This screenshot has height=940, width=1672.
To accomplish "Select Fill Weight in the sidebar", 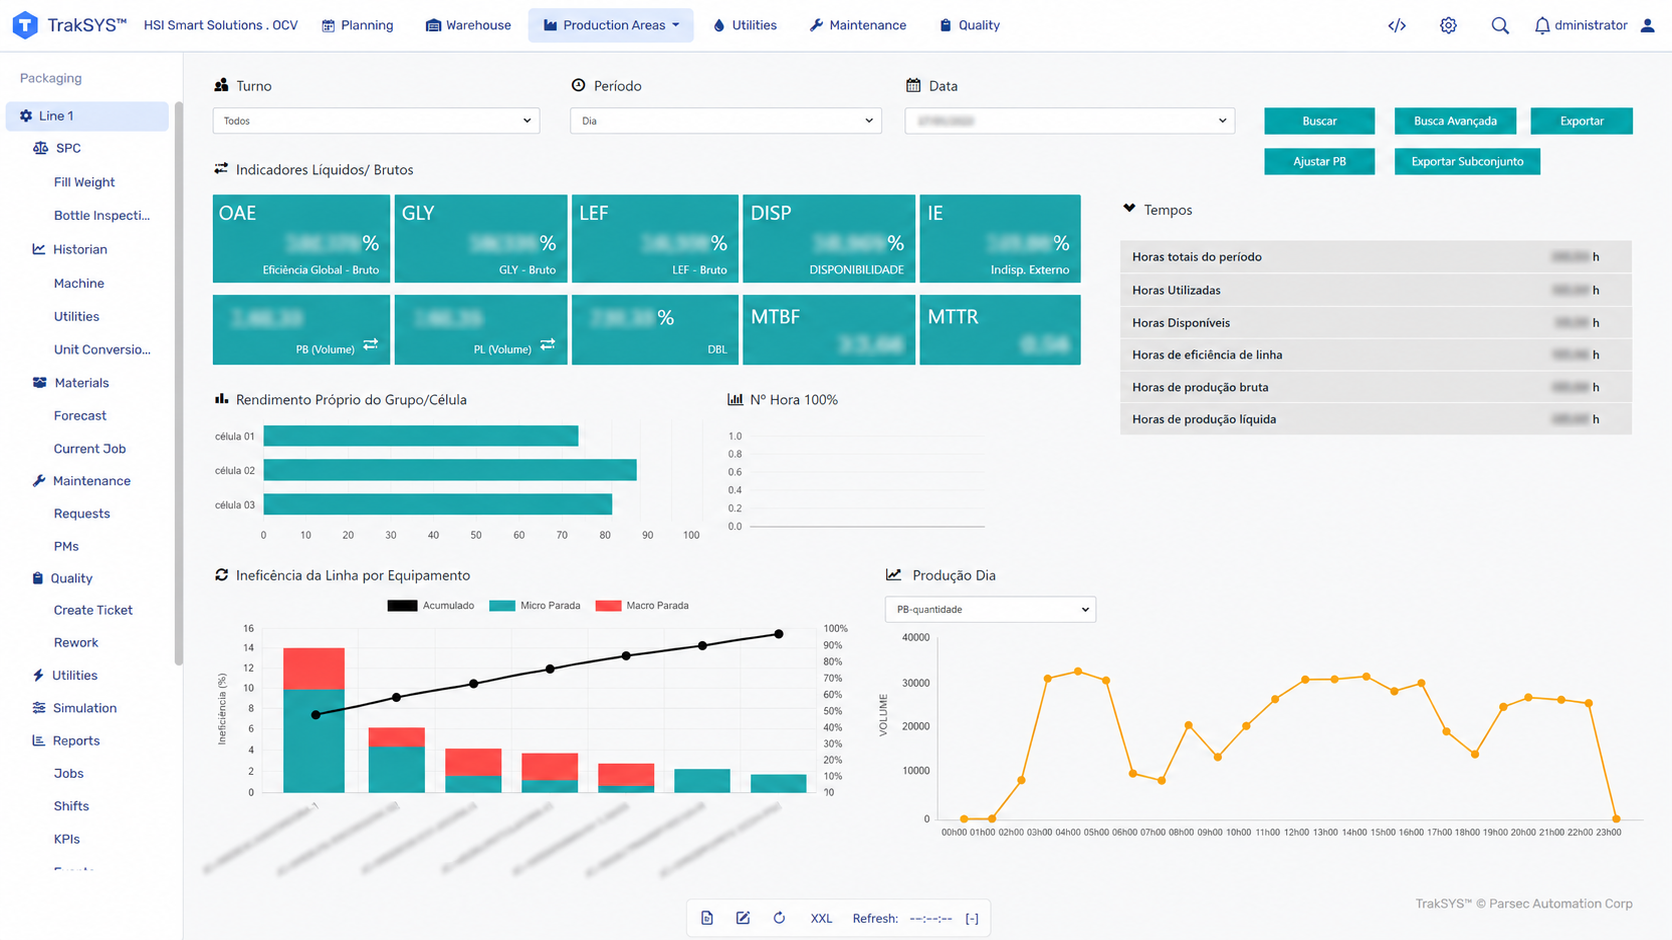I will click(84, 182).
